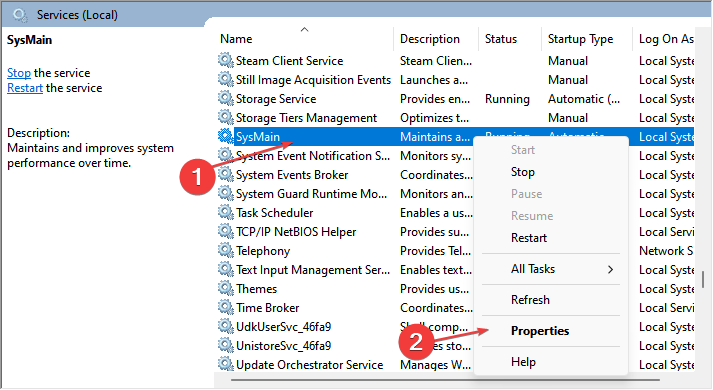Click the Storage Tiers Management gear icon
713x390 pixels.
(x=226, y=117)
